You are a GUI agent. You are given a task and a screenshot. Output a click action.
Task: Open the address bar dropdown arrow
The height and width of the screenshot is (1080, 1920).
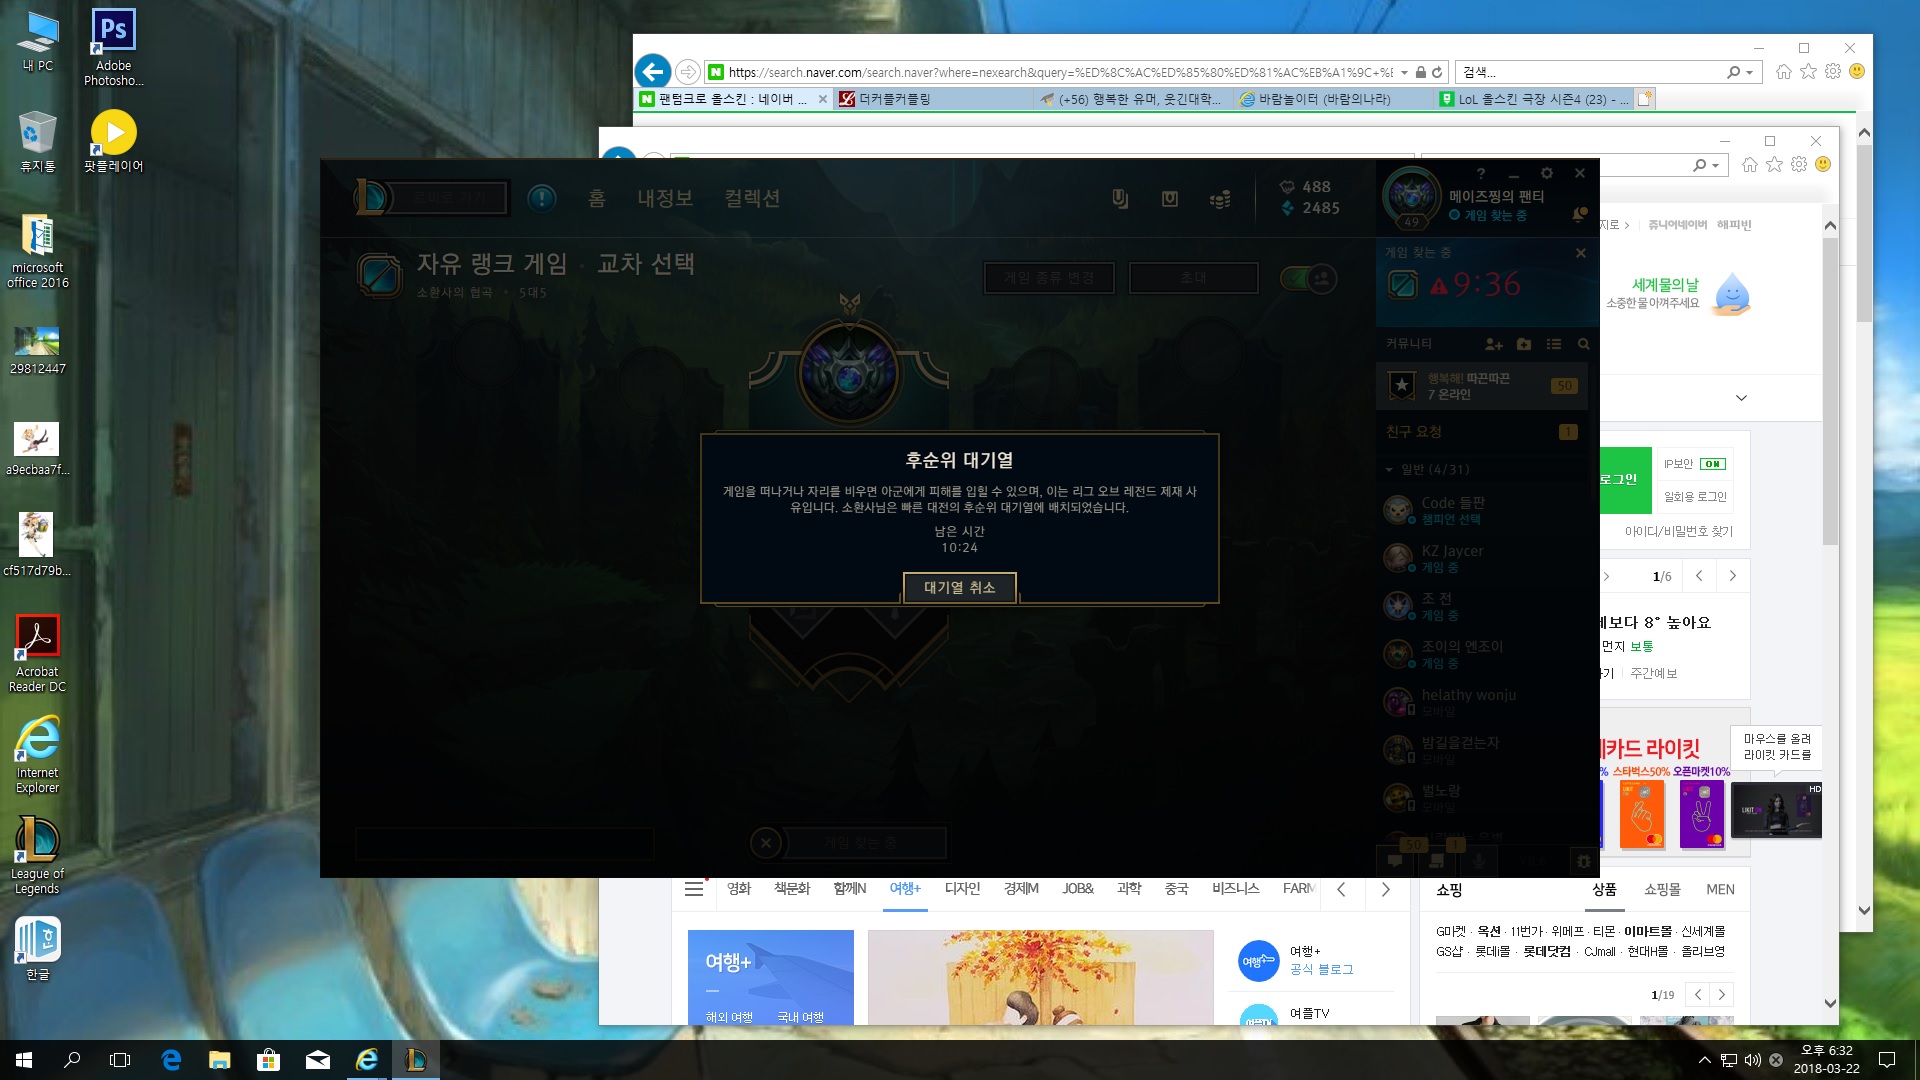(x=1404, y=72)
